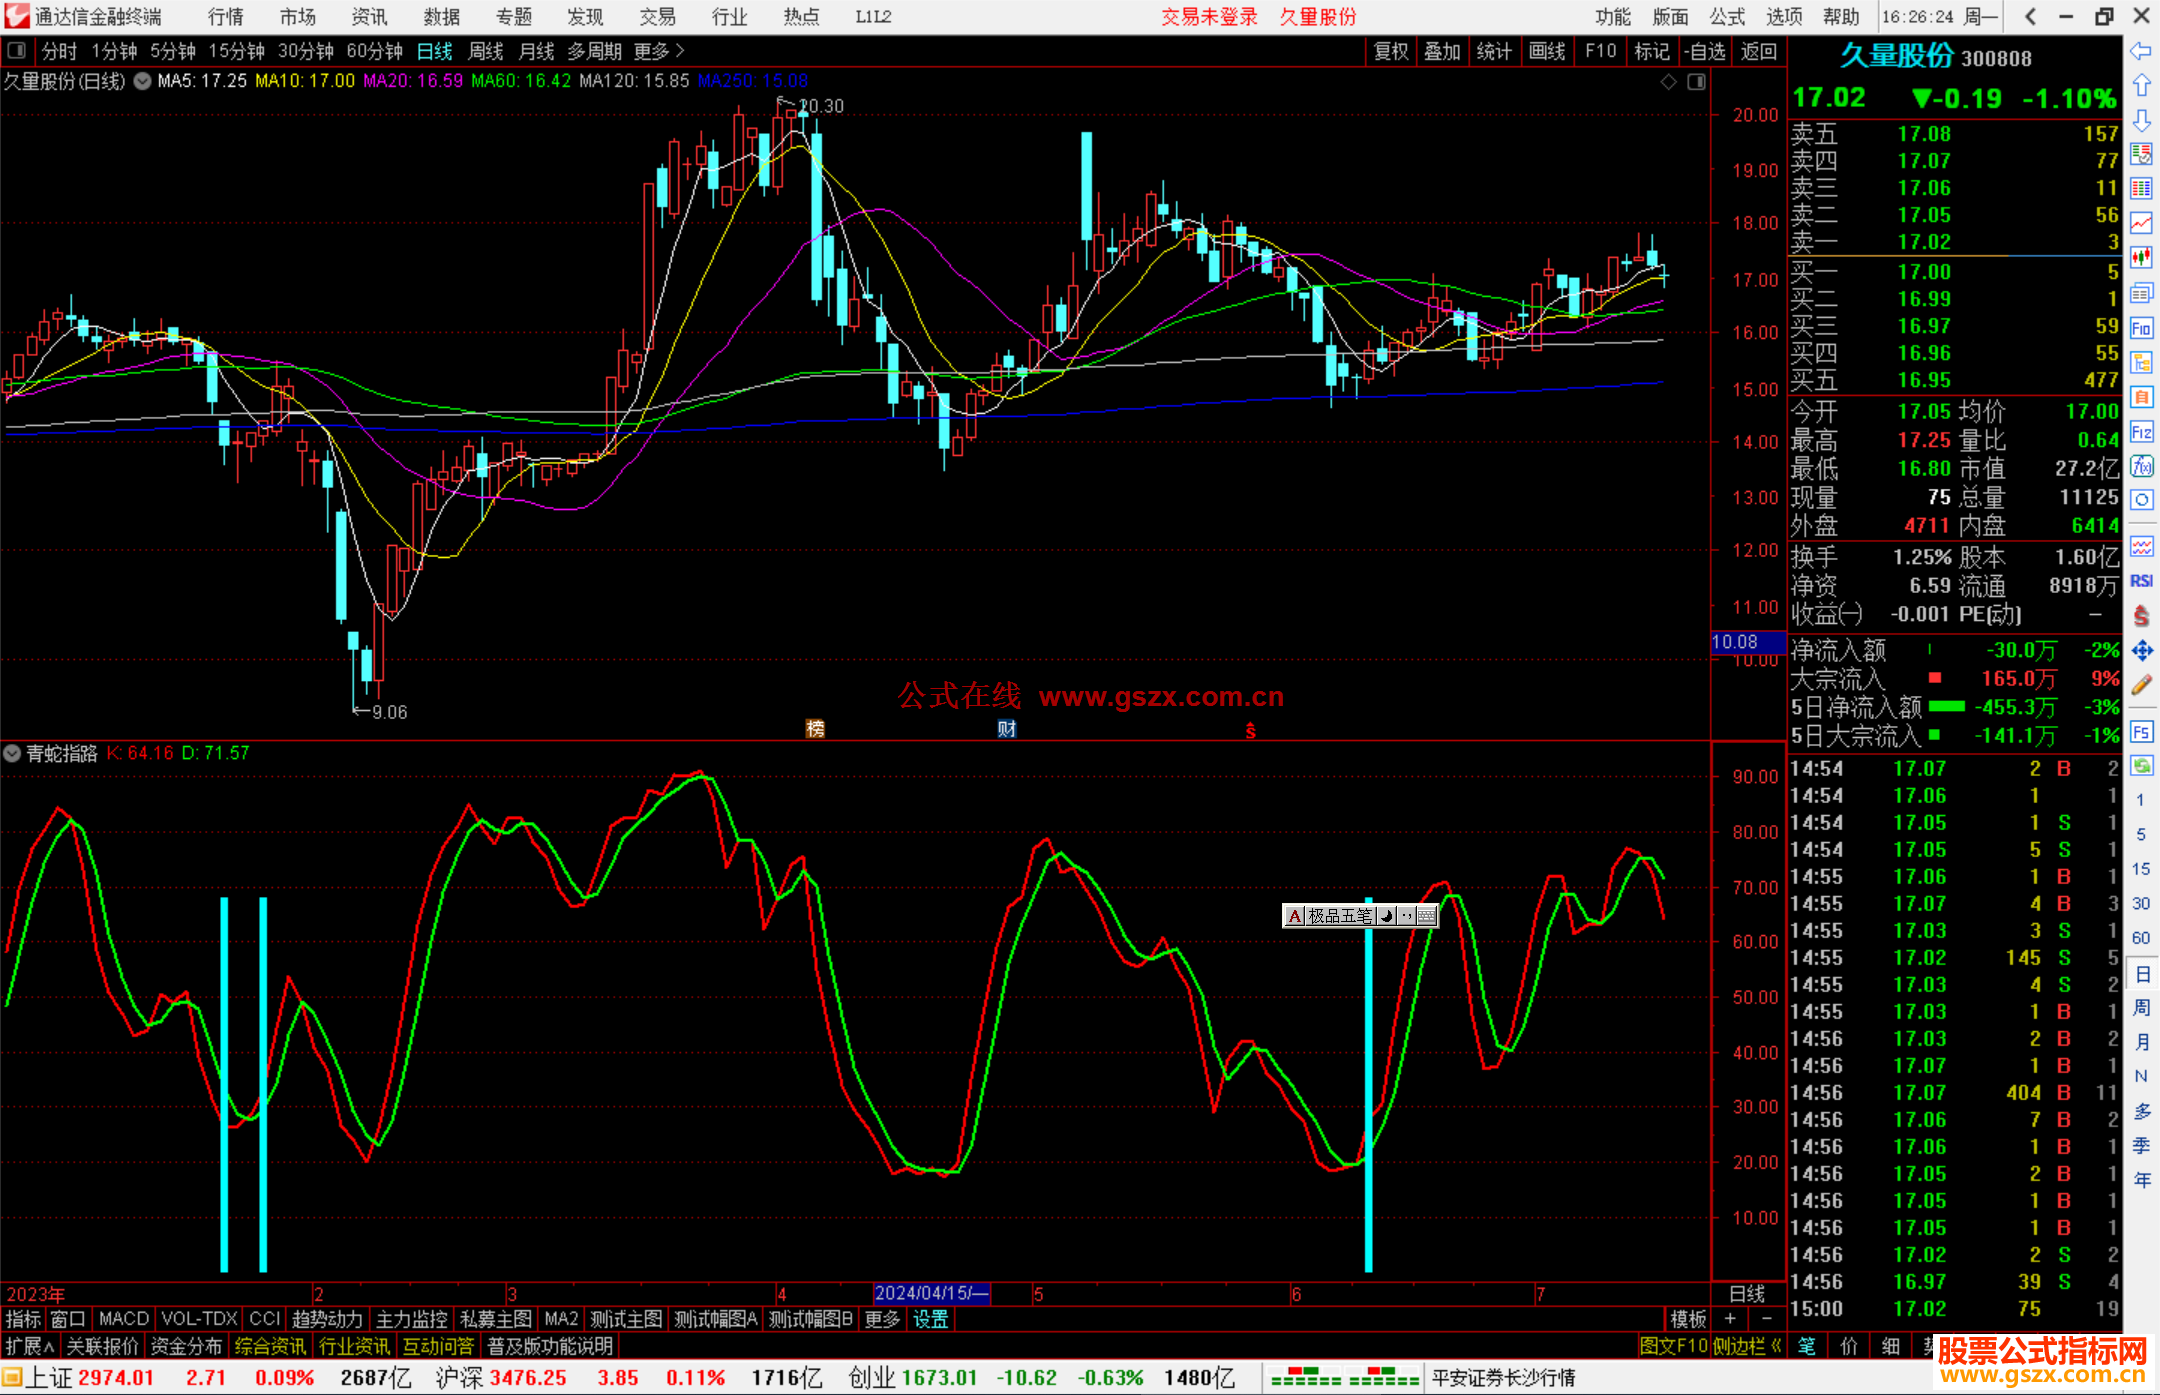This screenshot has width=2160, height=1395.
Task: Open the F10 company info sidebar icon
Action: (x=2141, y=328)
